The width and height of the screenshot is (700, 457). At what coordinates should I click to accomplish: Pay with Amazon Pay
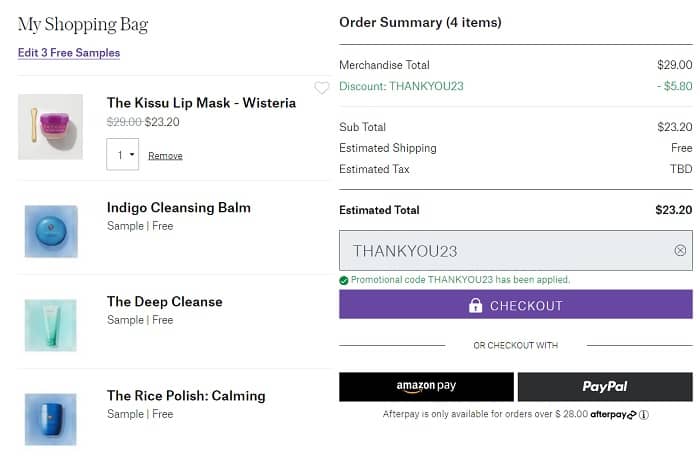point(426,387)
